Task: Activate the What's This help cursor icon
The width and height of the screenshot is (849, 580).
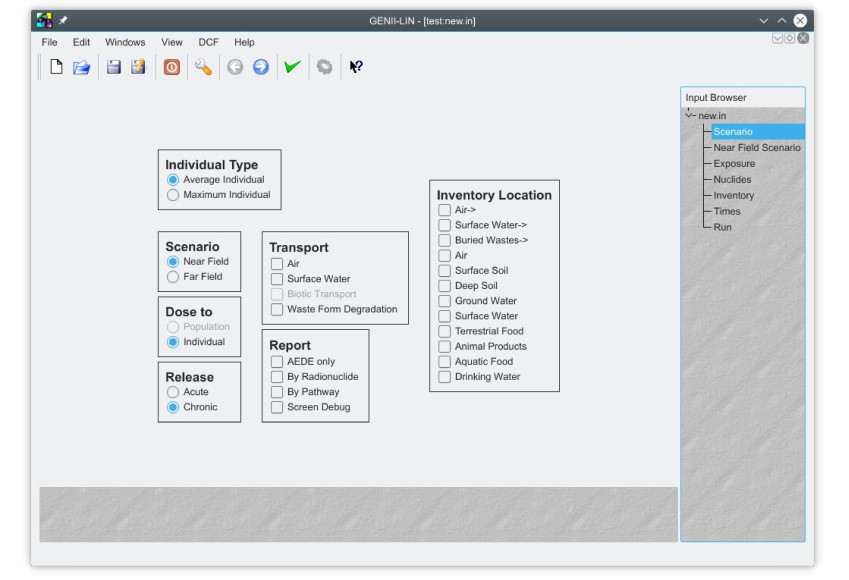Action: 356,67
